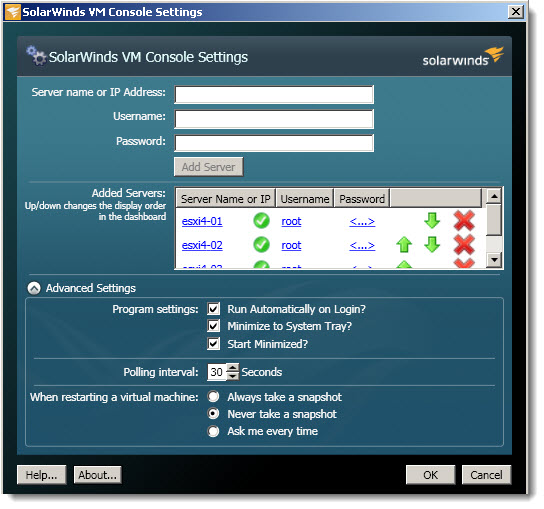Close the VM Console Settings window
The width and height of the screenshot is (544, 509).
pos(515,12)
